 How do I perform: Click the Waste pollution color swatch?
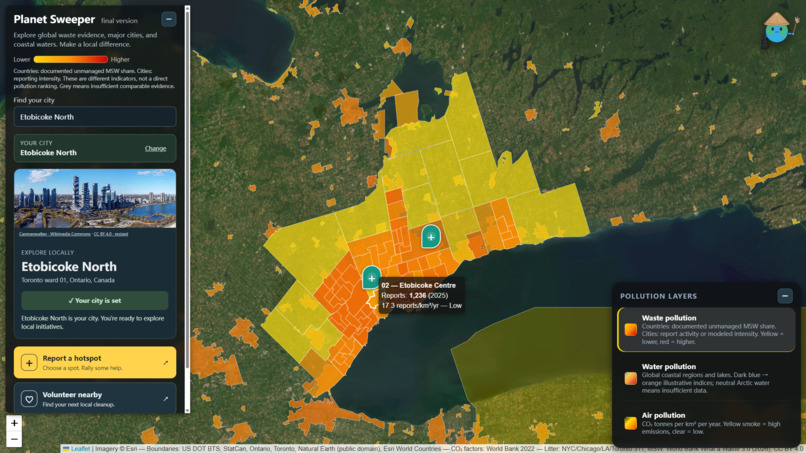(631, 330)
